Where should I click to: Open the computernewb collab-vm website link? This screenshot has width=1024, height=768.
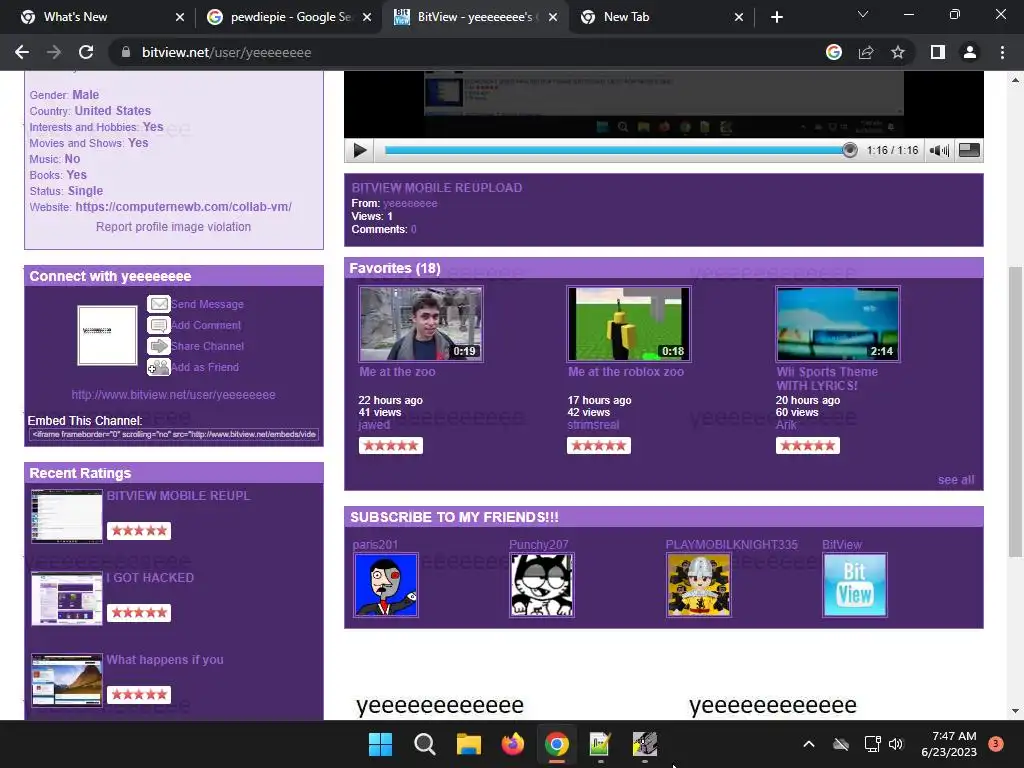point(184,206)
